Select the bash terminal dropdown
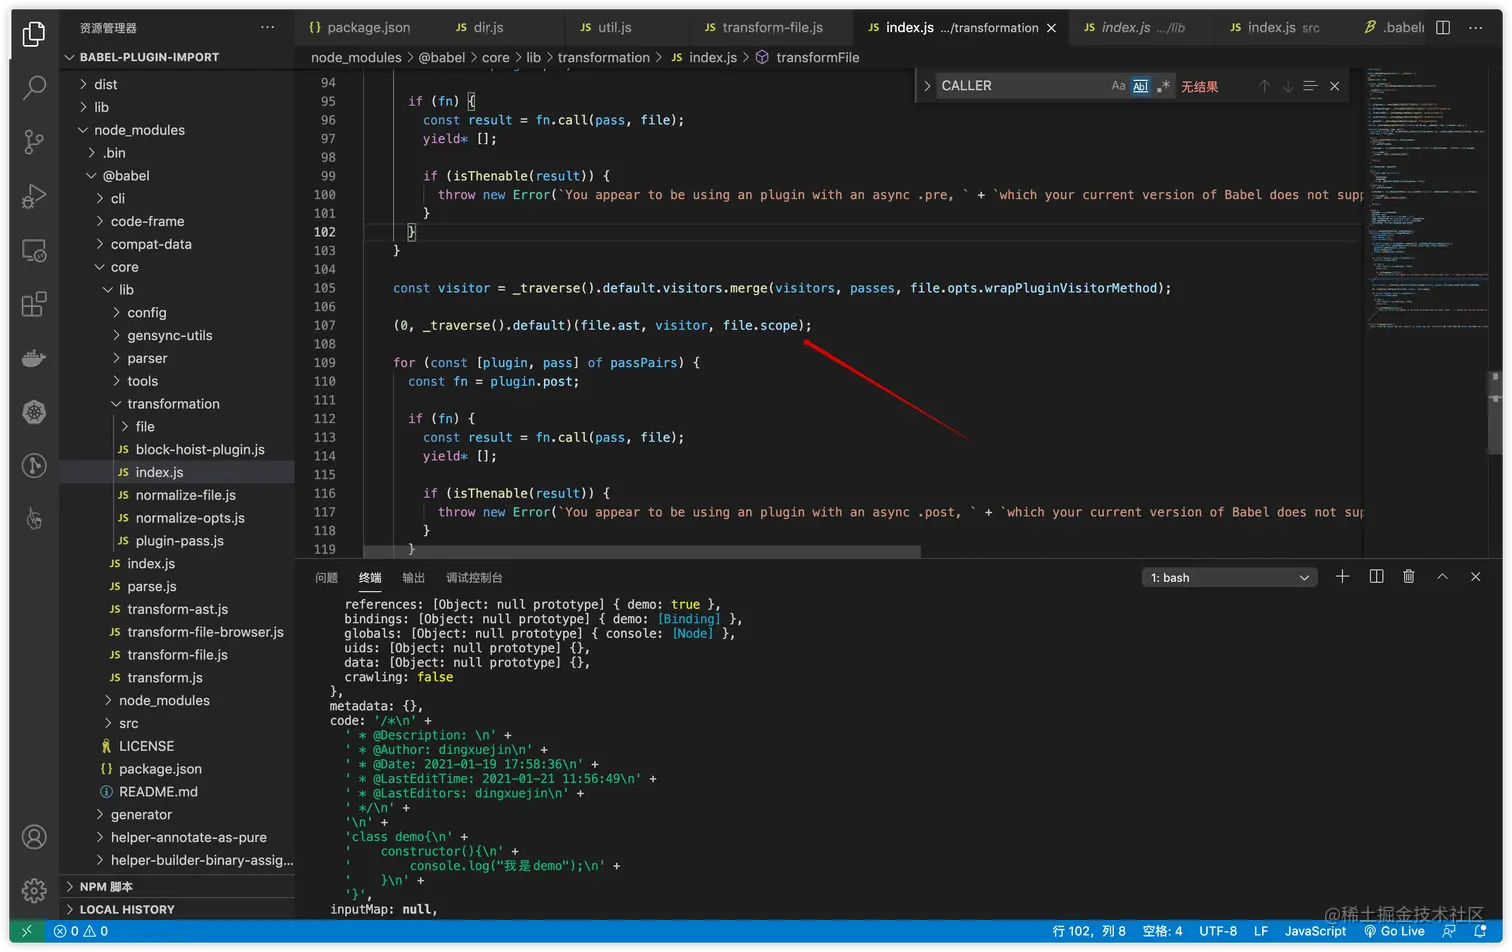 (x=1230, y=578)
